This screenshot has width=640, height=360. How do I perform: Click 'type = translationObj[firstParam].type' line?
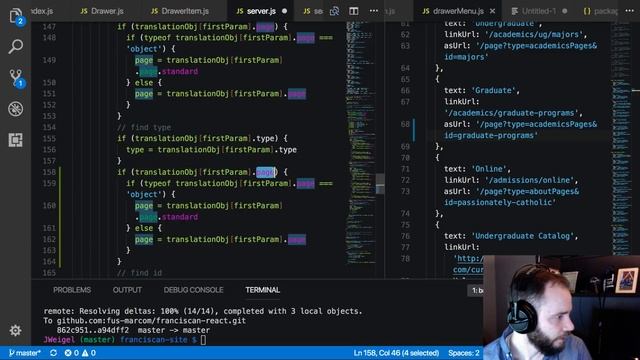tap(211, 150)
